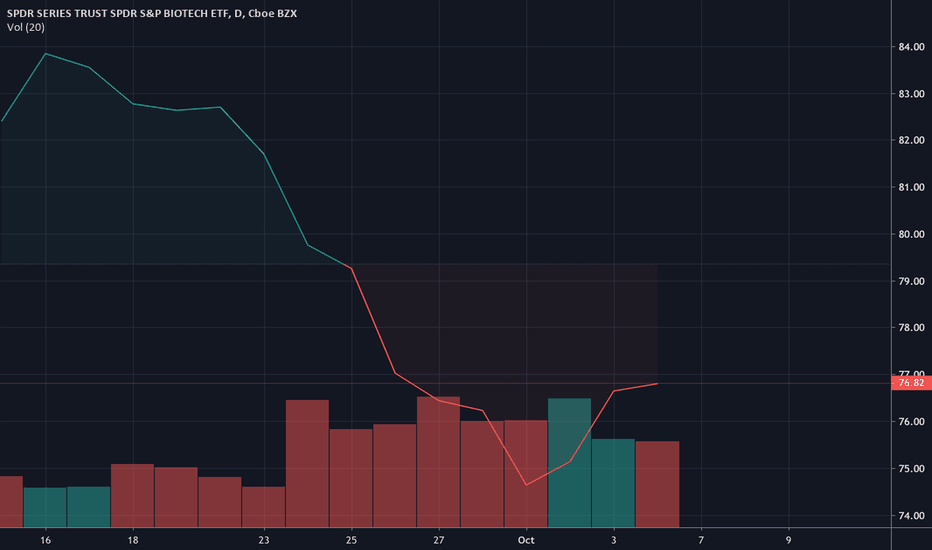The height and width of the screenshot is (550, 932).
Task: Click the date label 25 on time axis
Action: click(x=351, y=540)
